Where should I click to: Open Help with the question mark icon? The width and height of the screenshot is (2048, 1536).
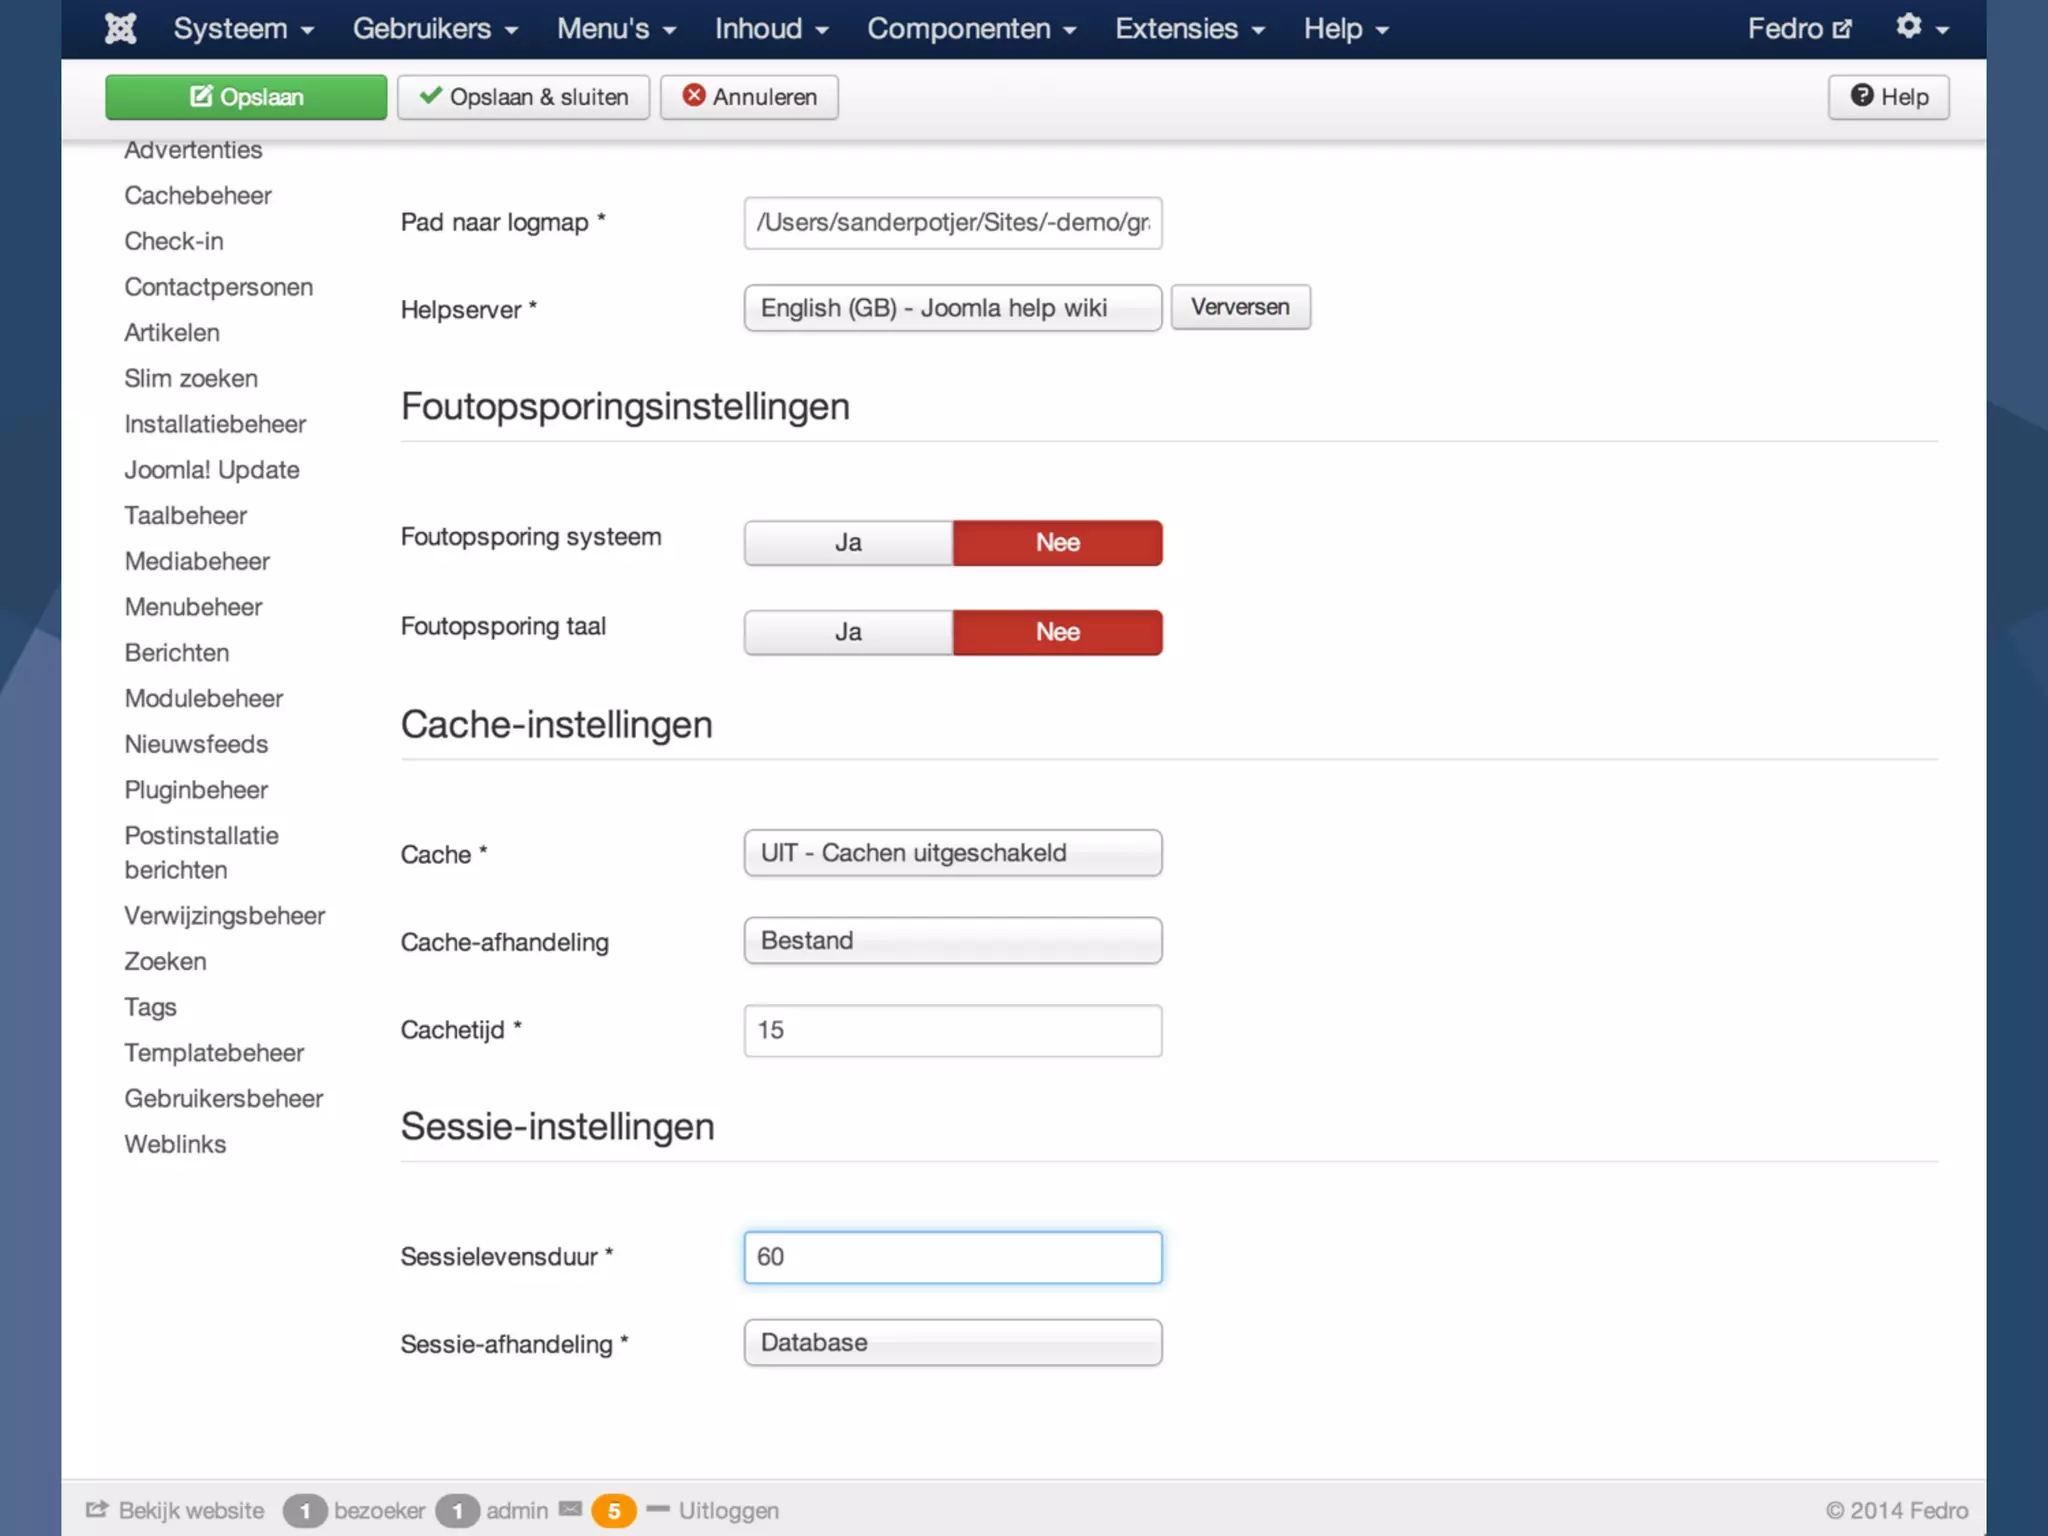(x=1888, y=97)
